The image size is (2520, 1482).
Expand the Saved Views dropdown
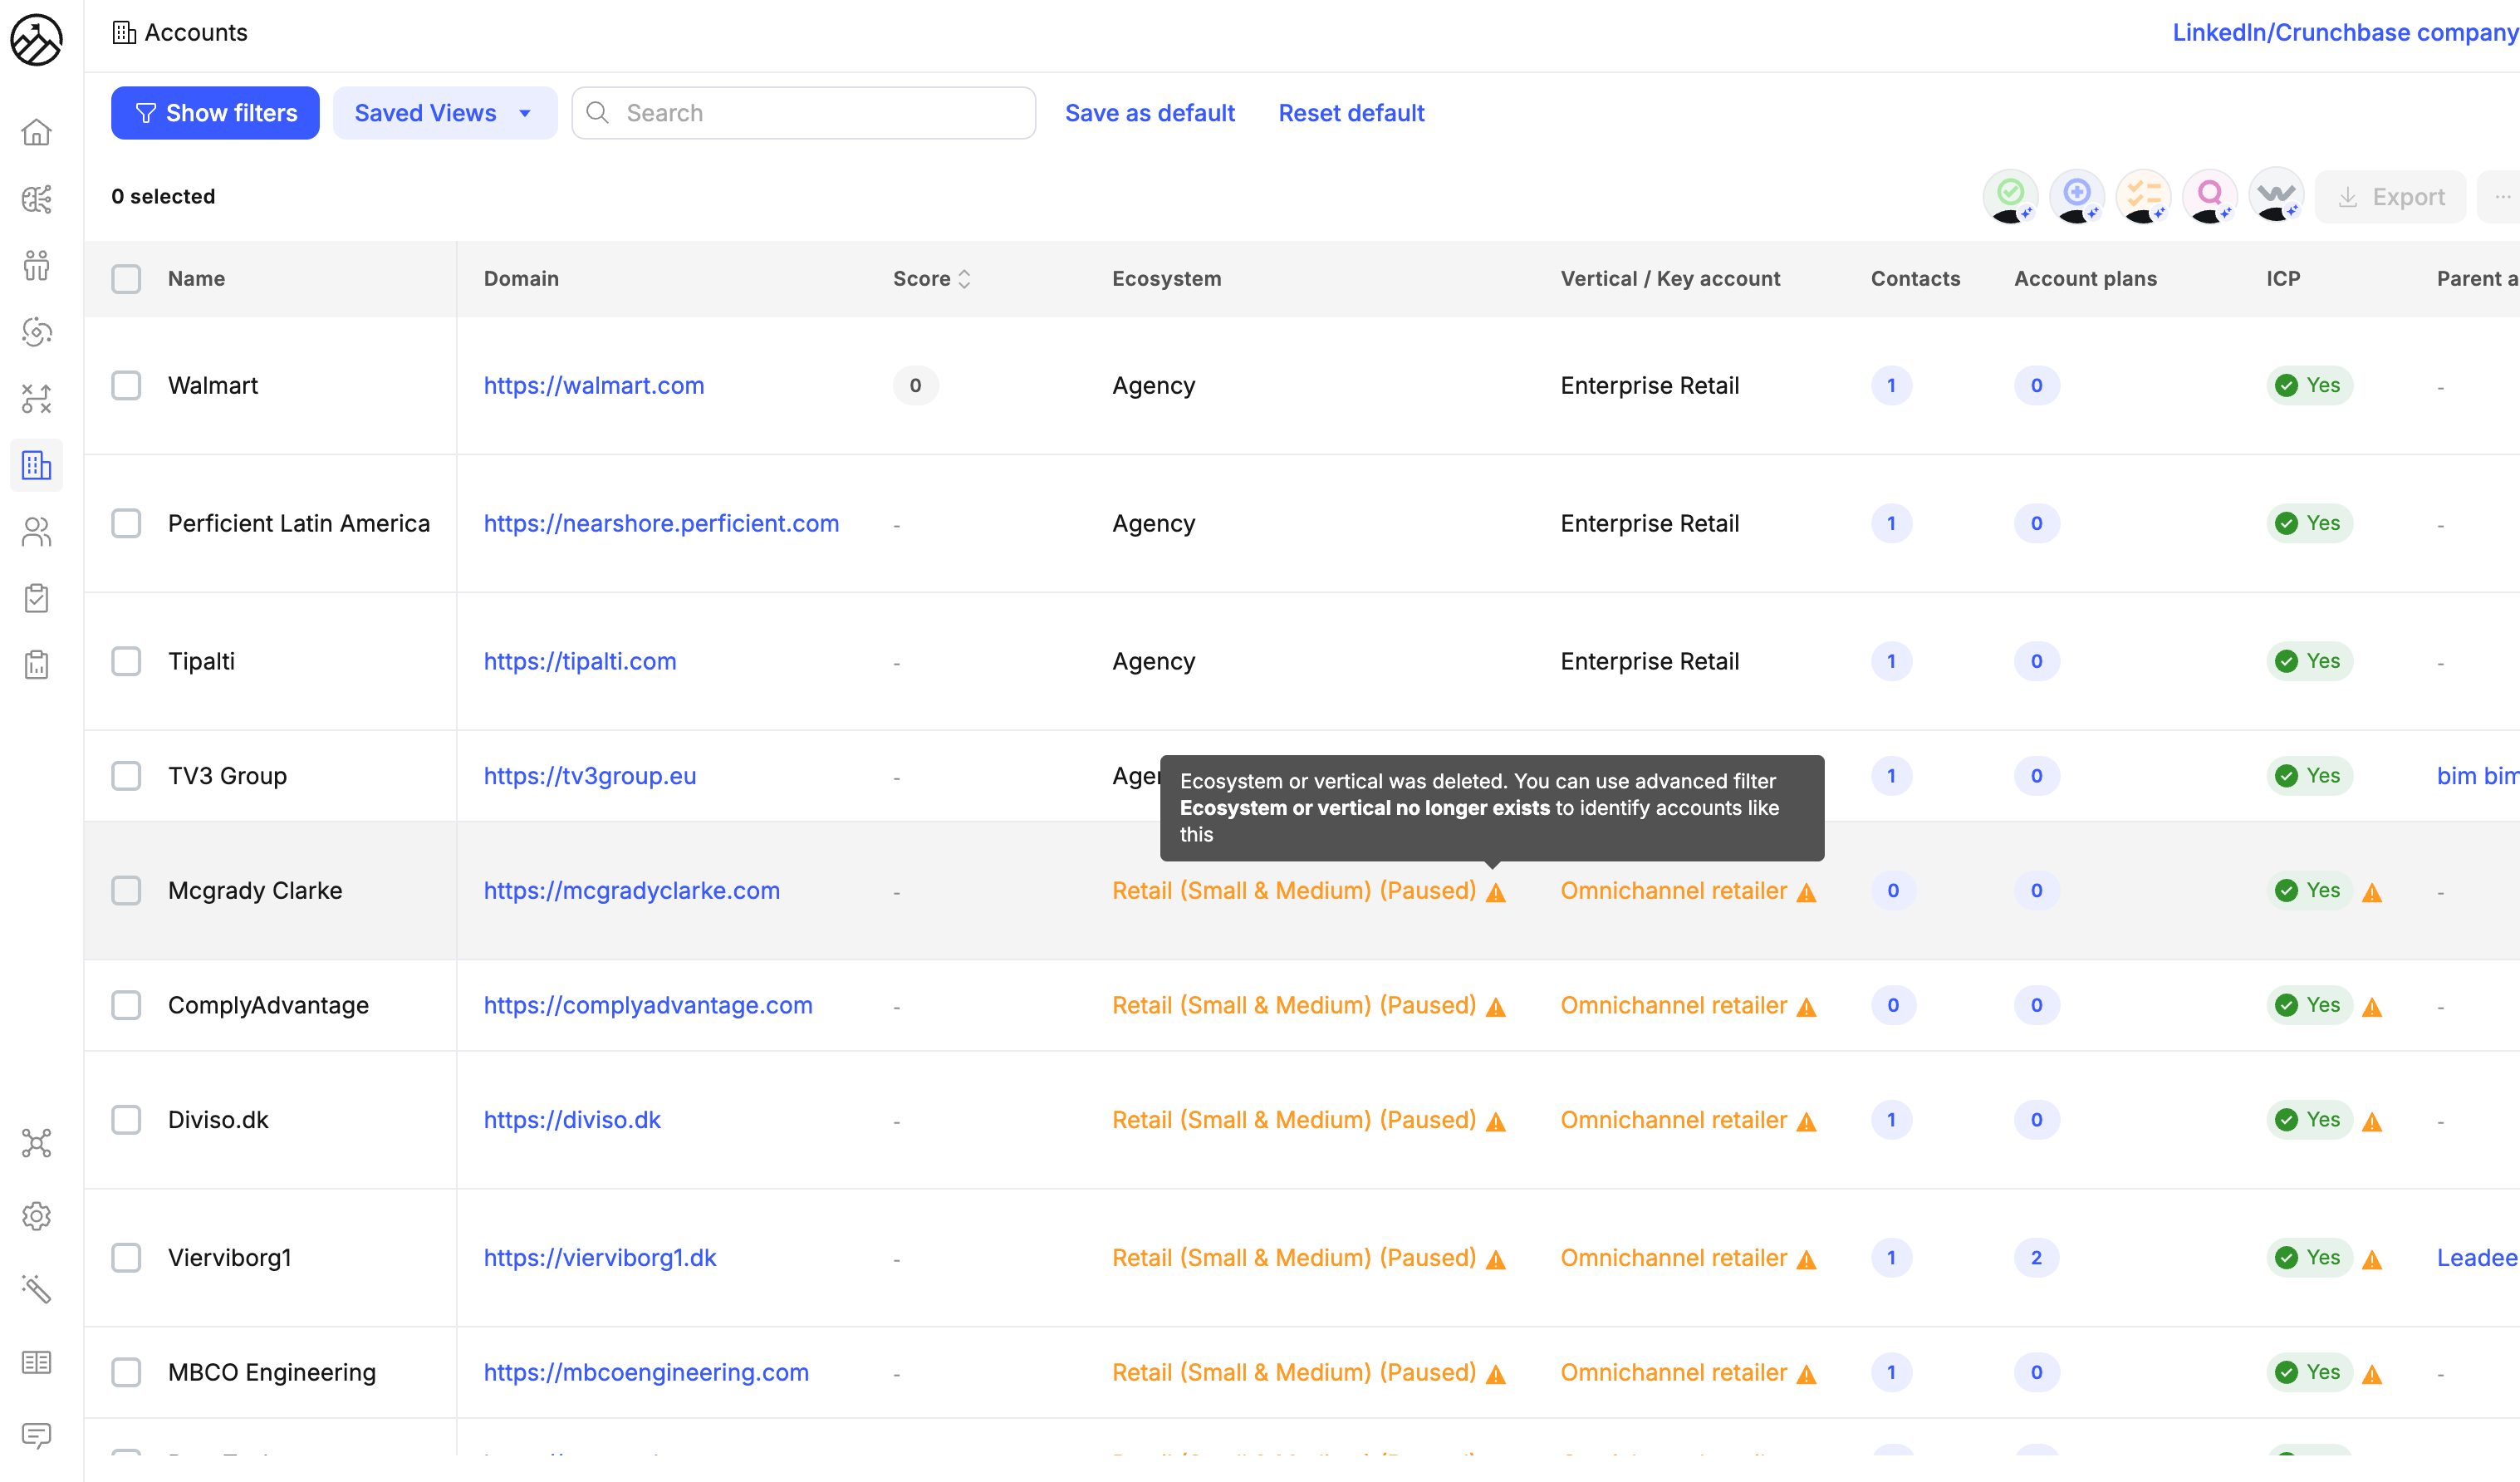(x=444, y=113)
